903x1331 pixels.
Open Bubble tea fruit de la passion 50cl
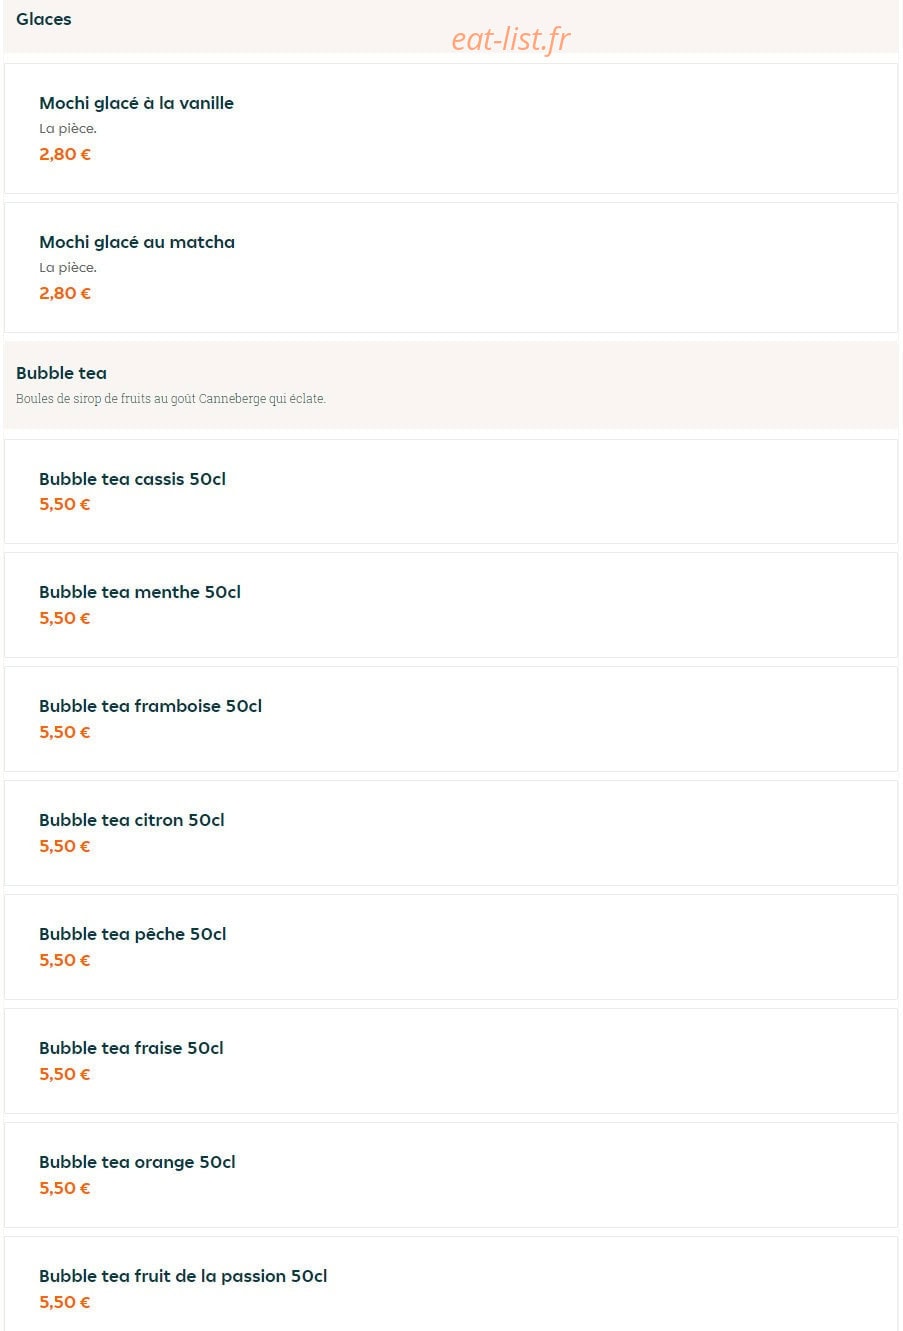click(451, 1284)
